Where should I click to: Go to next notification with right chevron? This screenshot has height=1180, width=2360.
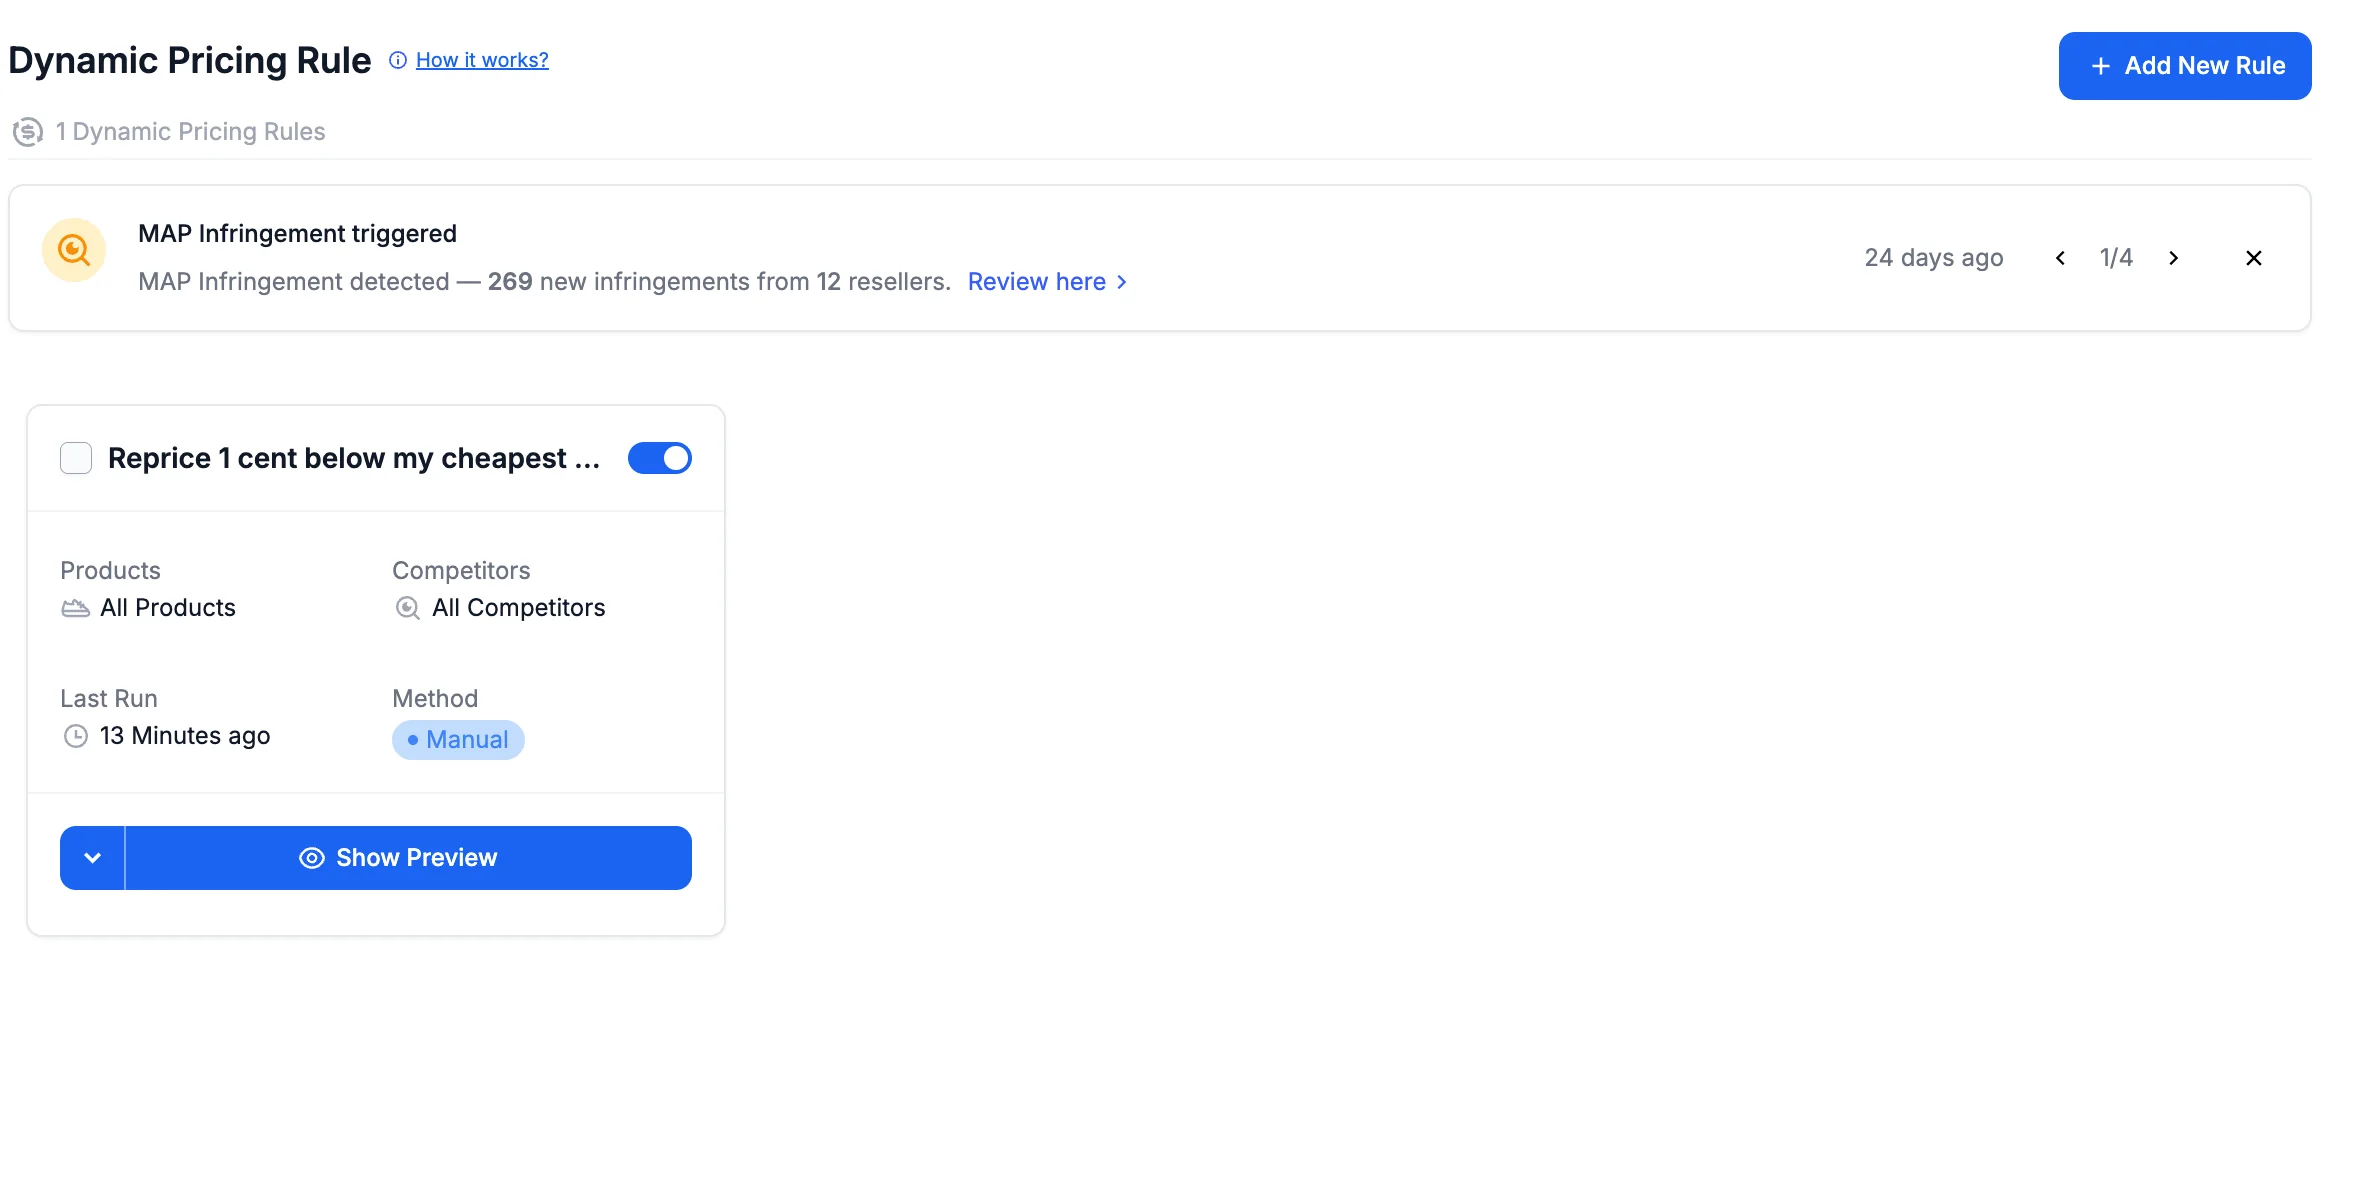coord(2173,258)
